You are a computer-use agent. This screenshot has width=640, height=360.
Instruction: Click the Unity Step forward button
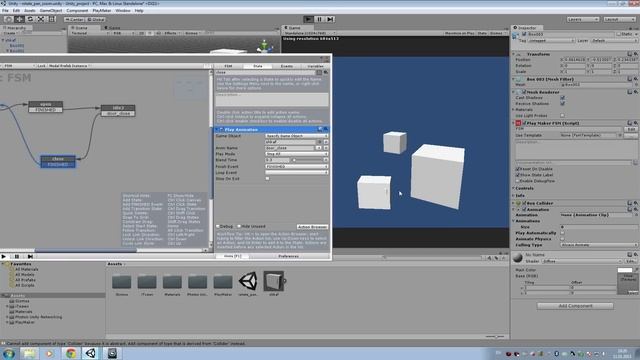330,19
